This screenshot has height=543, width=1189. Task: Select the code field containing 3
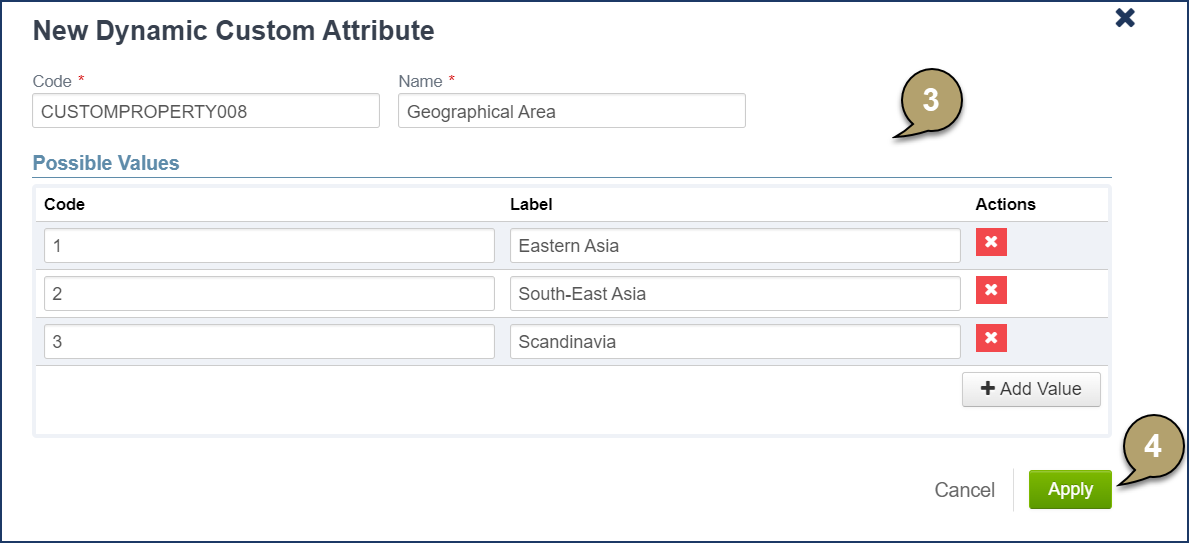[269, 342]
